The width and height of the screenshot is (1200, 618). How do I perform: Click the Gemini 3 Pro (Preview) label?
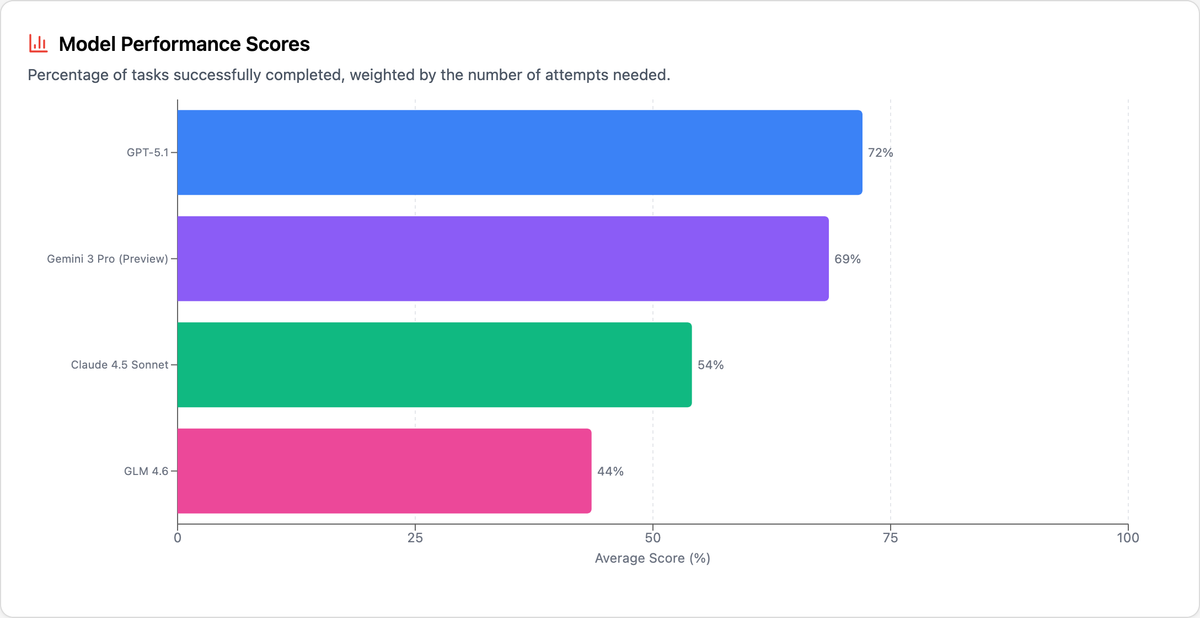click(107, 259)
